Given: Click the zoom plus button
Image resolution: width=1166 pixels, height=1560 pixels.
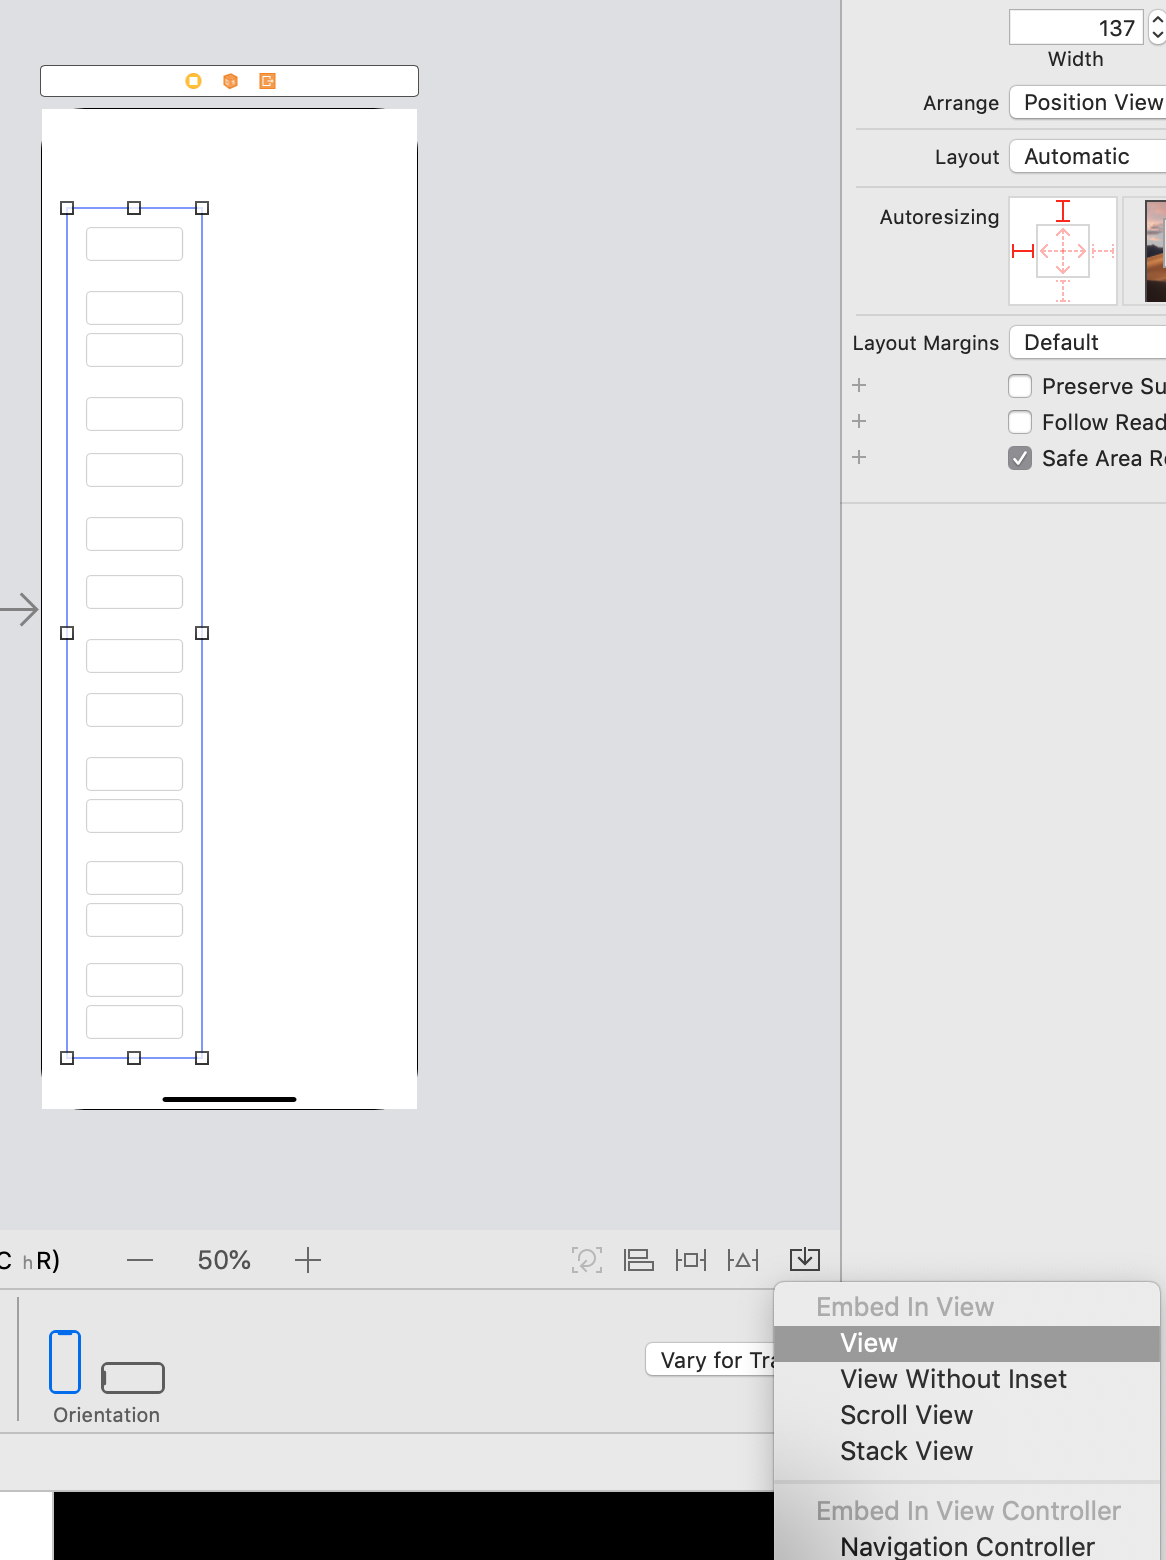Looking at the screenshot, I should (x=307, y=1260).
